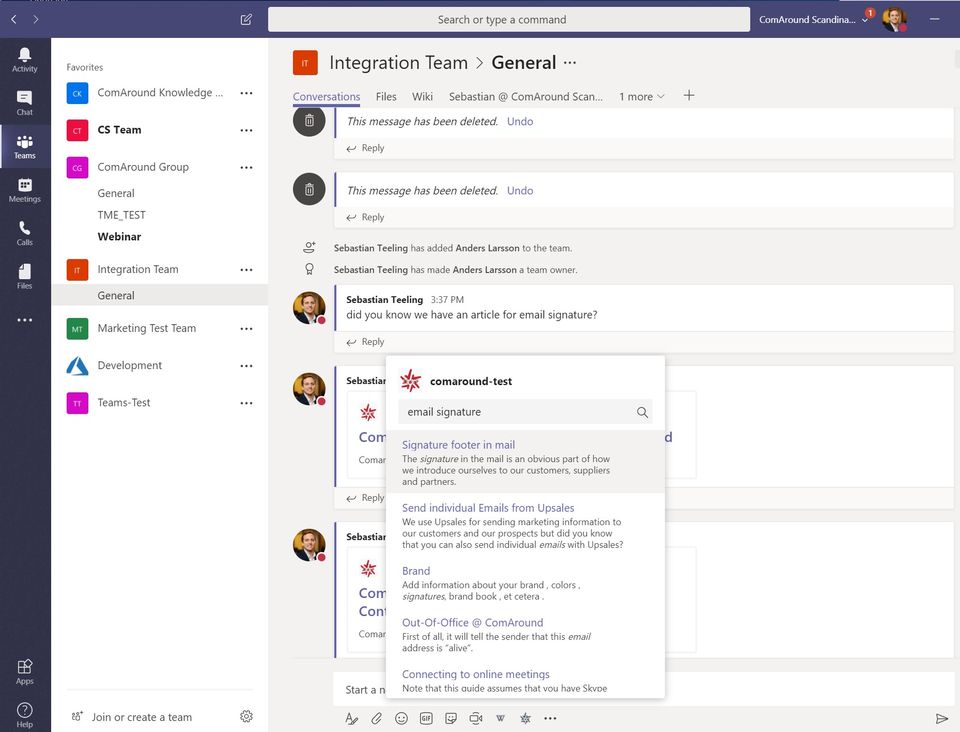Insert an emoji from the compose toolbar
960x732 pixels.
coord(401,718)
